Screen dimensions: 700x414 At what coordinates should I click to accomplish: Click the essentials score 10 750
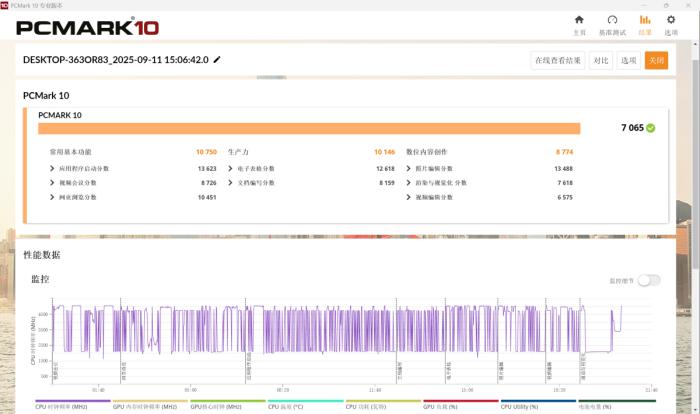coord(206,152)
